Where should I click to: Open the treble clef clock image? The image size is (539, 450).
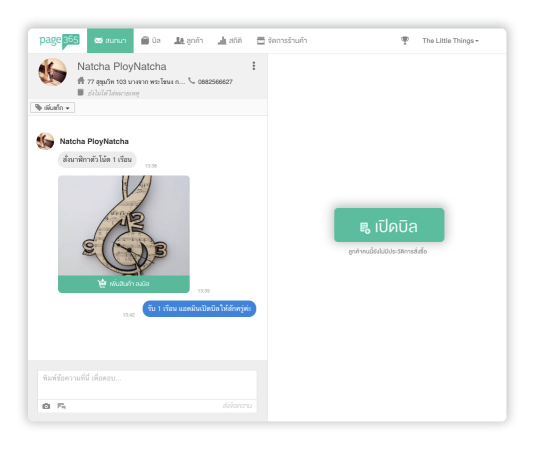(124, 226)
